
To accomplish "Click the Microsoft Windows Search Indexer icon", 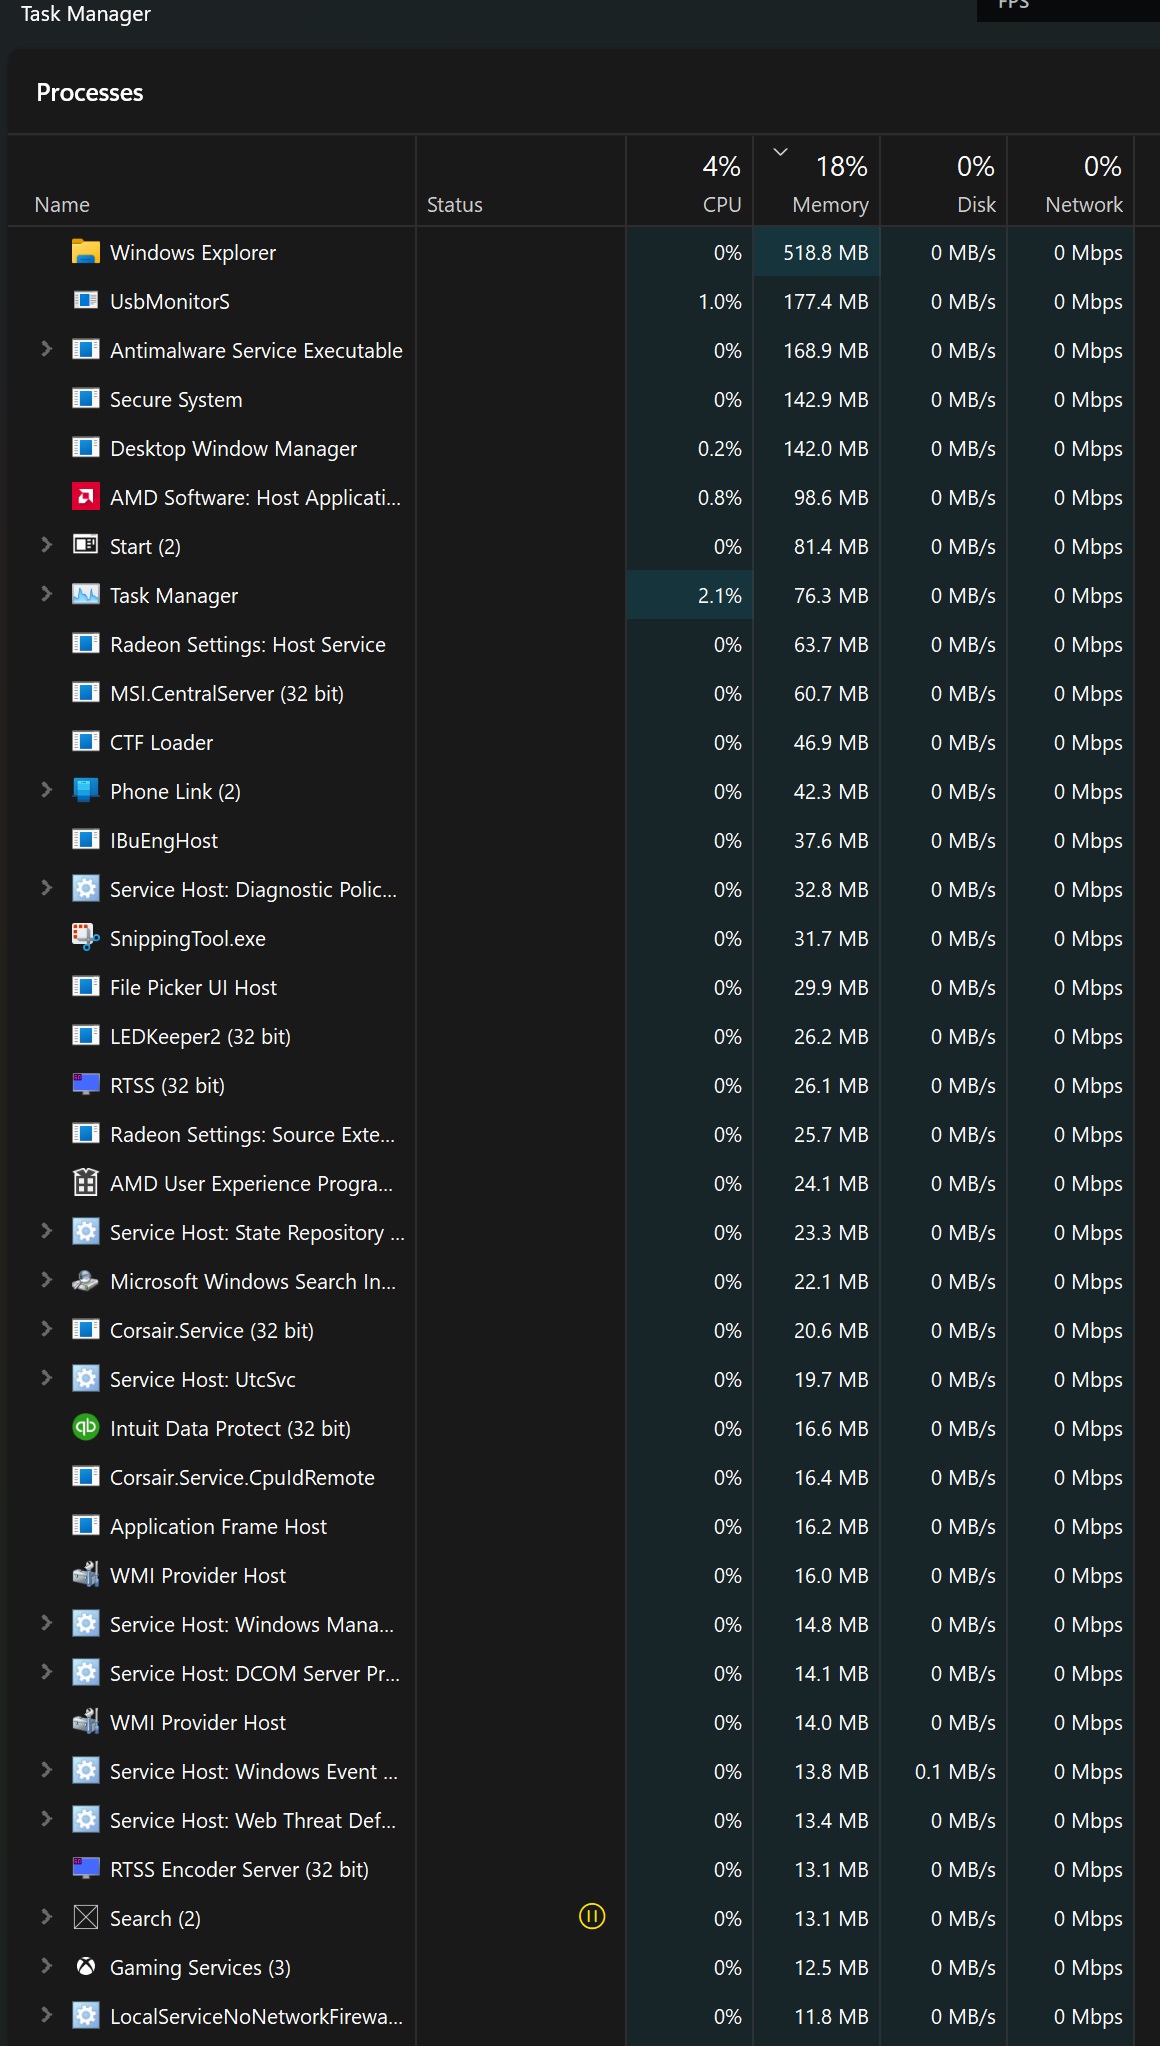I will 86,1281.
